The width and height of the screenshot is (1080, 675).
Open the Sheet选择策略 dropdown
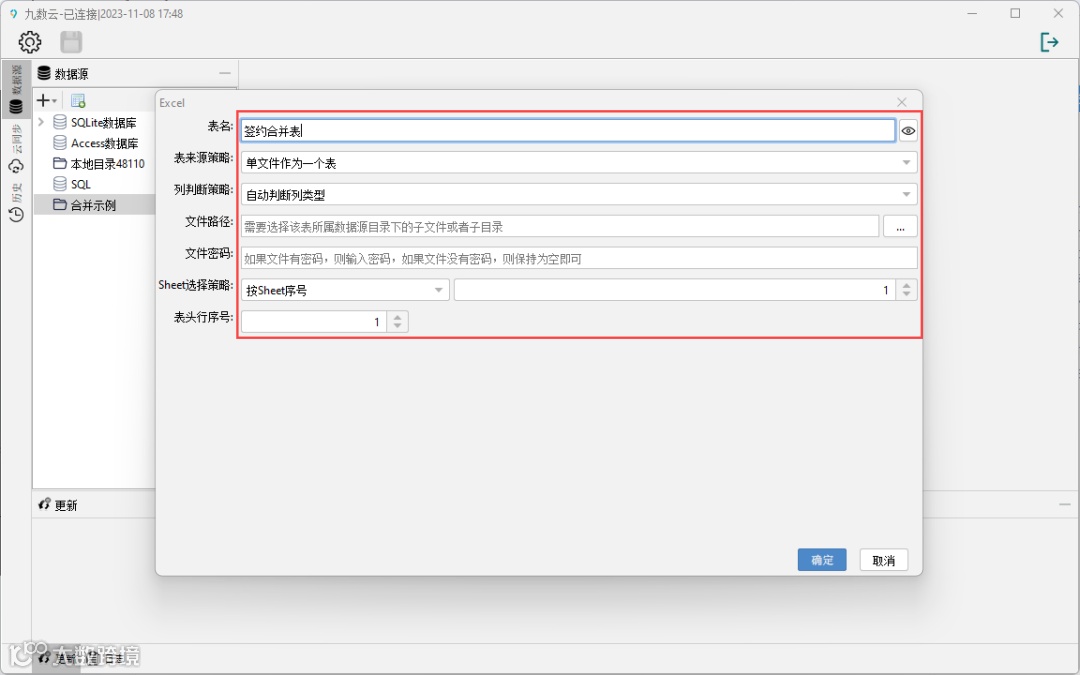(345, 290)
